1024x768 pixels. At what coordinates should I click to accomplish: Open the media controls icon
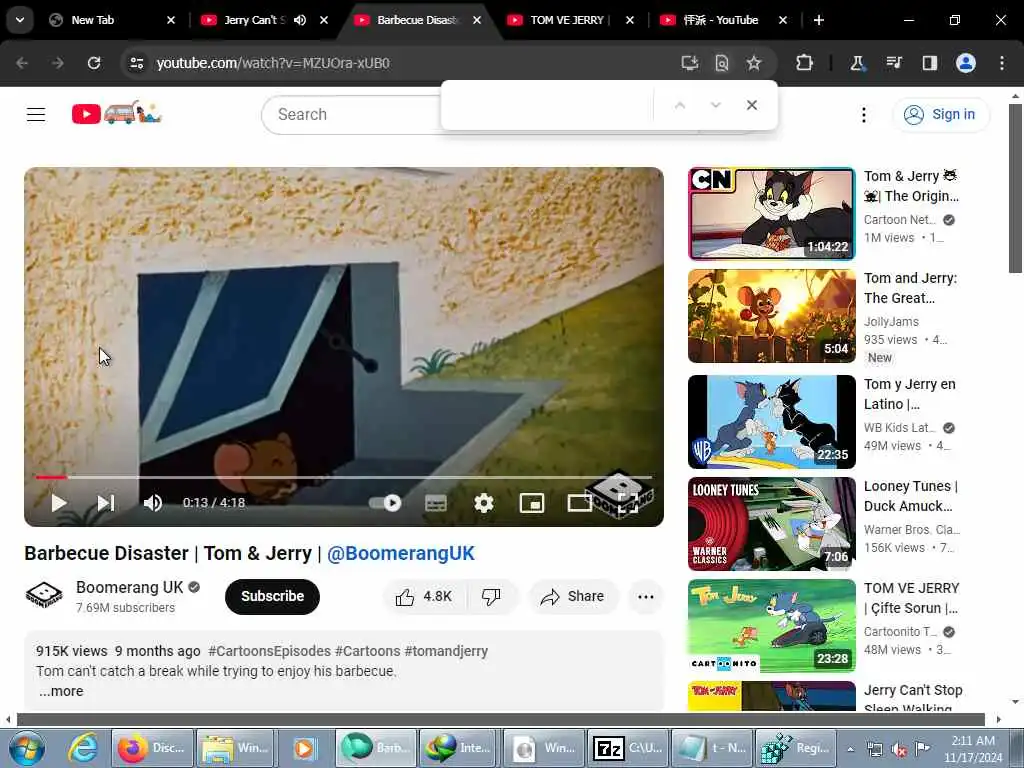coord(893,63)
